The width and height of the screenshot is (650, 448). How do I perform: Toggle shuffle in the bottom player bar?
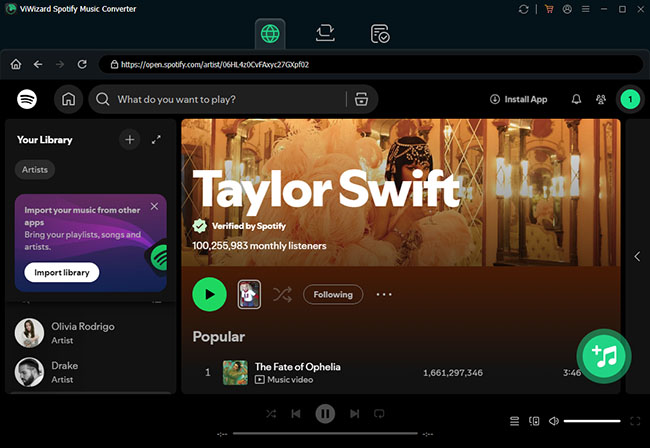point(271,414)
